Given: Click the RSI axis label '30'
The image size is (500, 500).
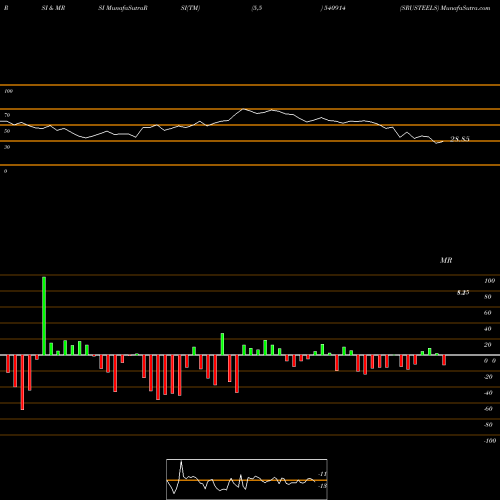Looking at the screenshot, I should click(x=7, y=147).
